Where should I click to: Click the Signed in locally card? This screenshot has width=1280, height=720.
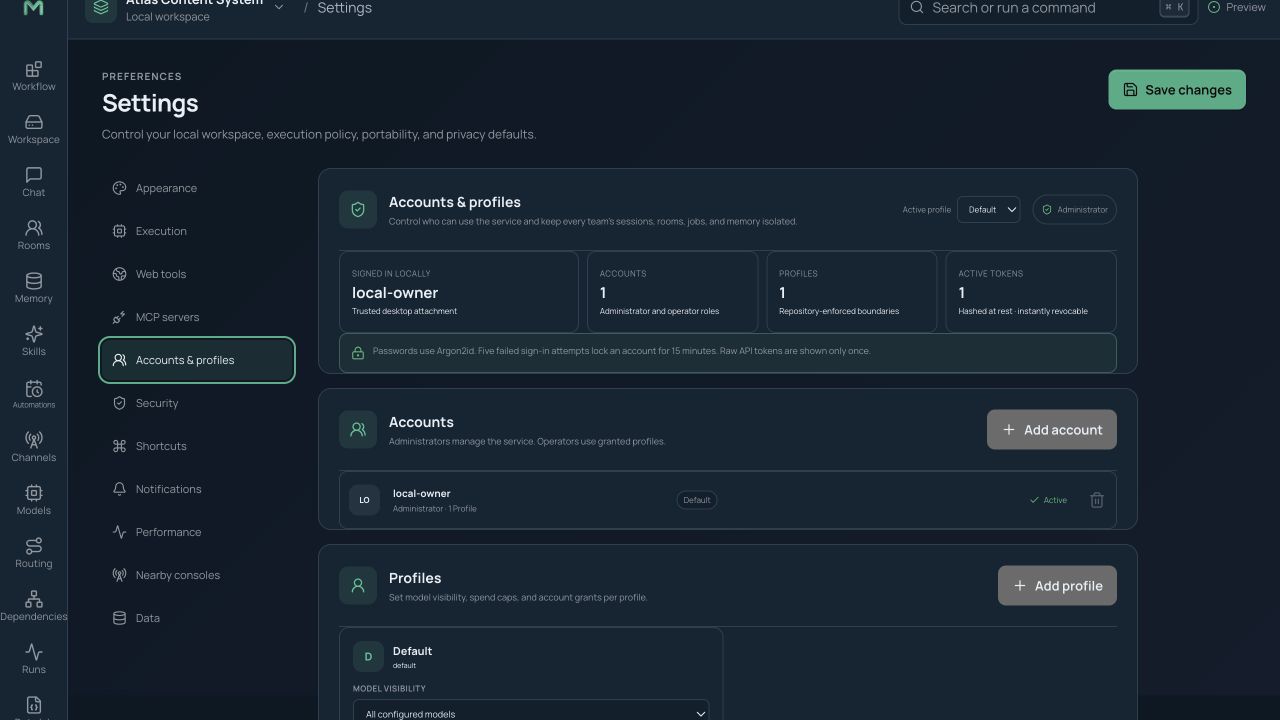(x=459, y=292)
